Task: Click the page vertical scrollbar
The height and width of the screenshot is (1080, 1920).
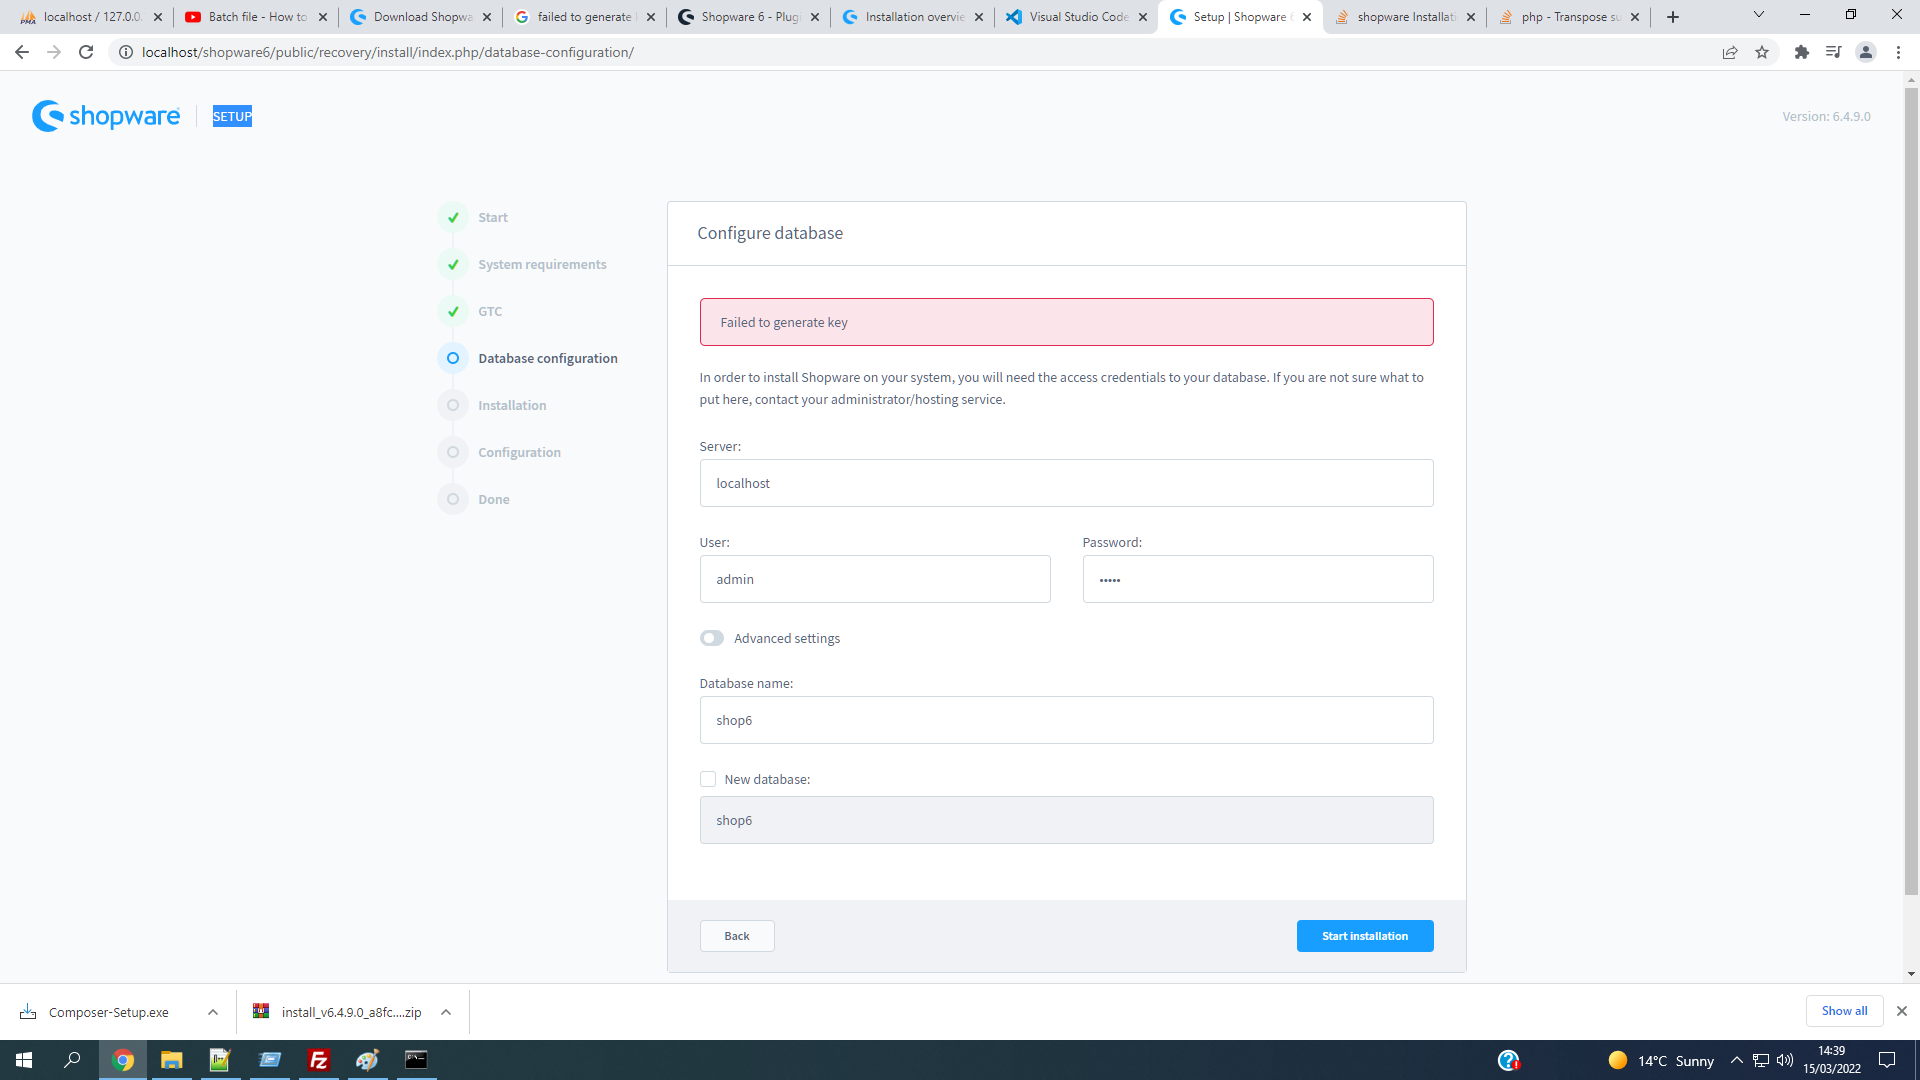Action: tap(1911, 490)
